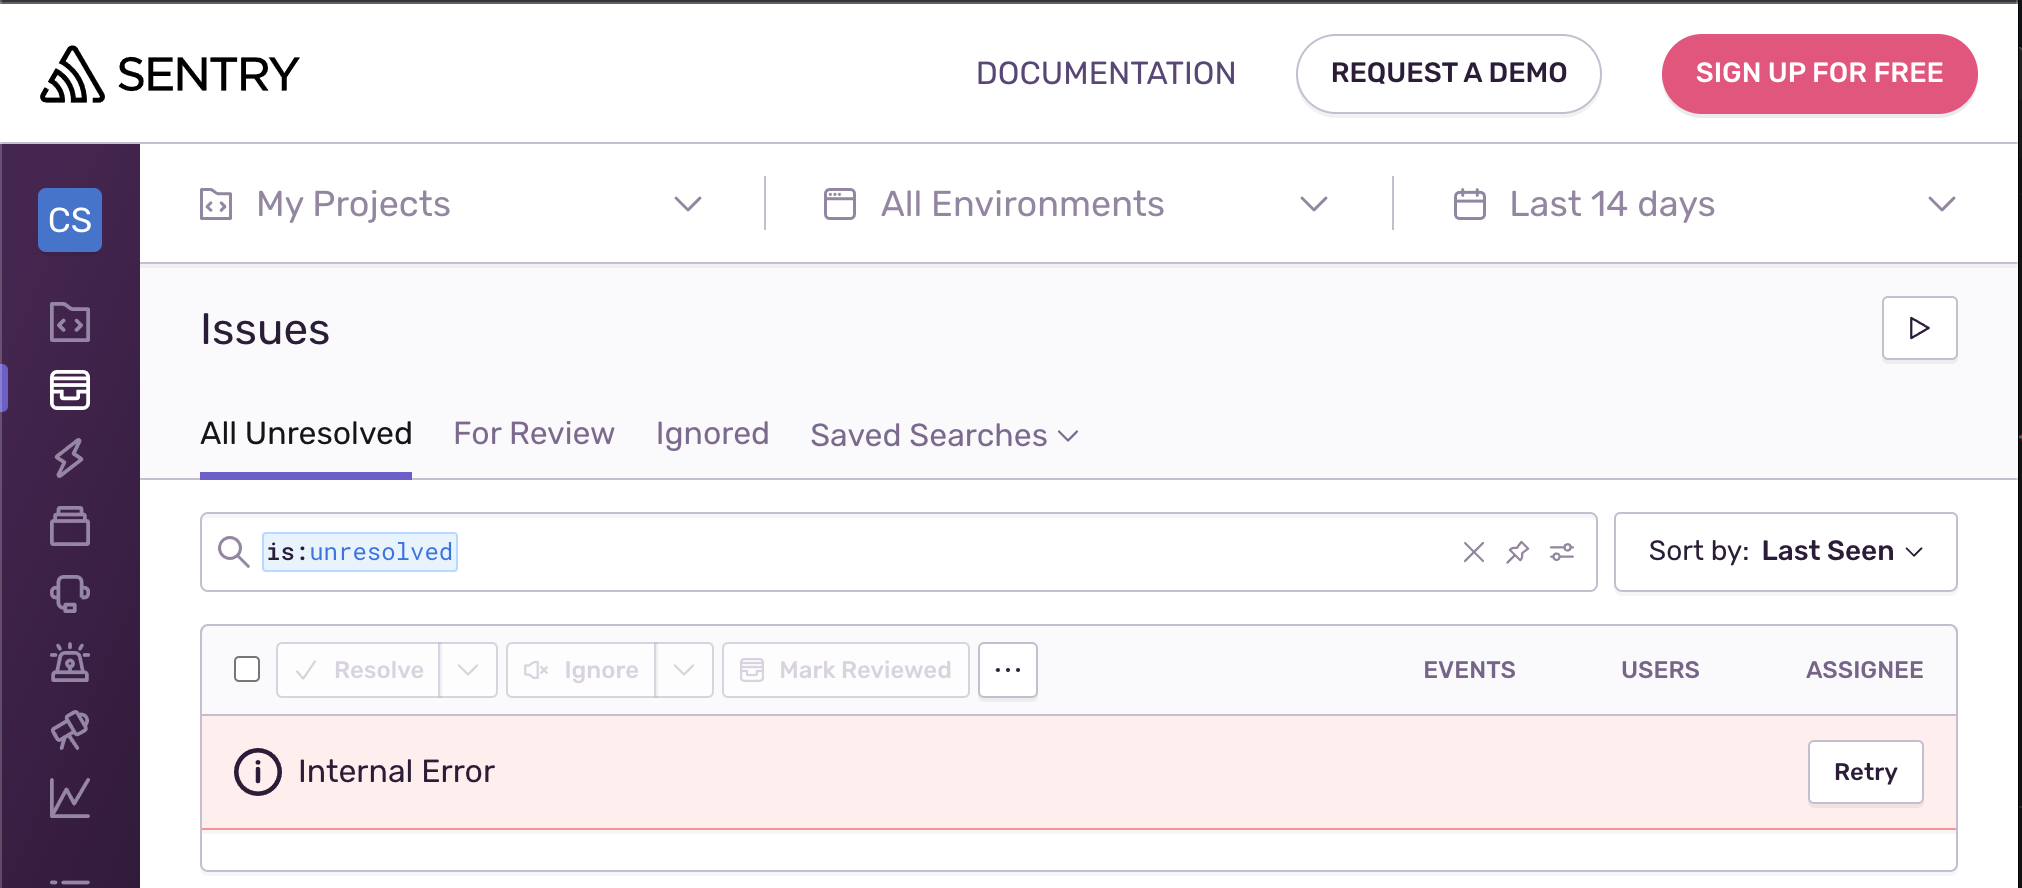Open Discover telescope icon in sidebar
Image resolution: width=2022 pixels, height=888 pixels.
(x=70, y=730)
